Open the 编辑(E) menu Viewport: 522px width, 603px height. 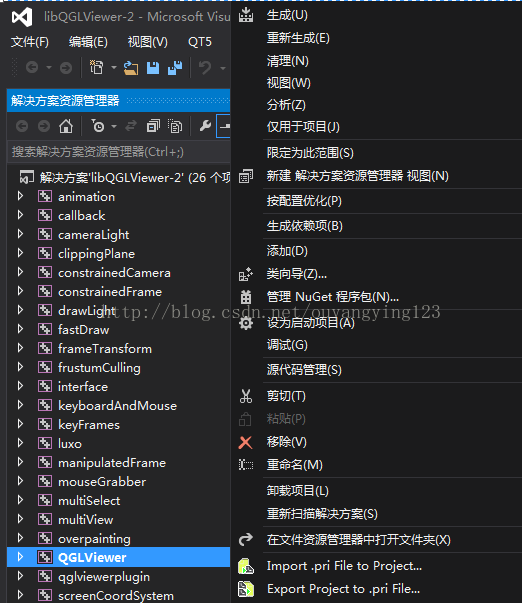coord(88,42)
